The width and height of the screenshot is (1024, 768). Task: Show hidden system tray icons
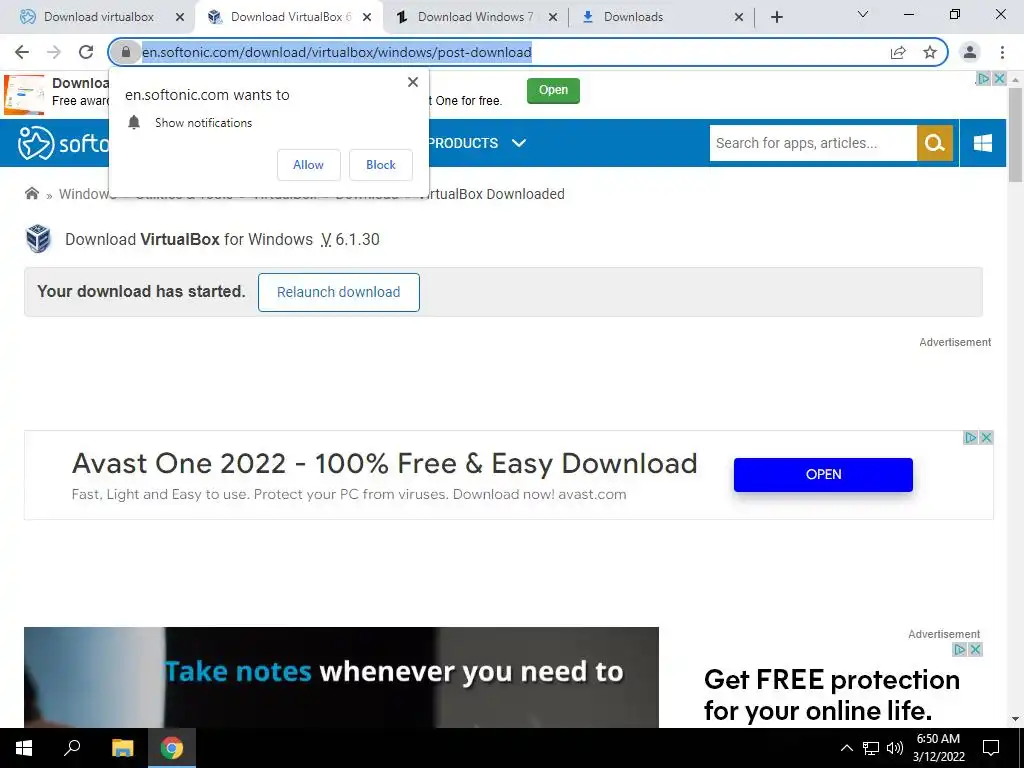(x=846, y=748)
